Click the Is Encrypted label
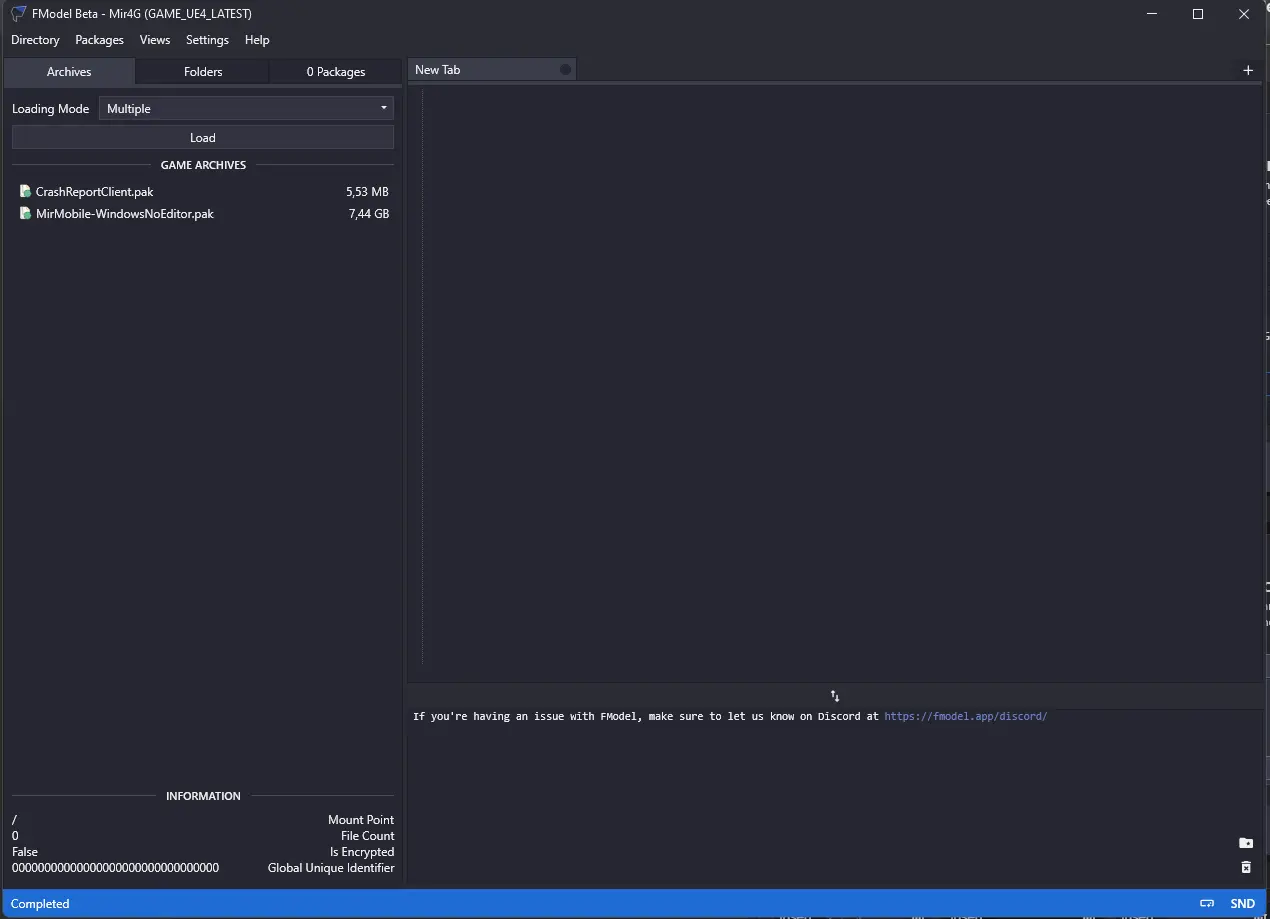The image size is (1270, 919). [x=362, y=852]
